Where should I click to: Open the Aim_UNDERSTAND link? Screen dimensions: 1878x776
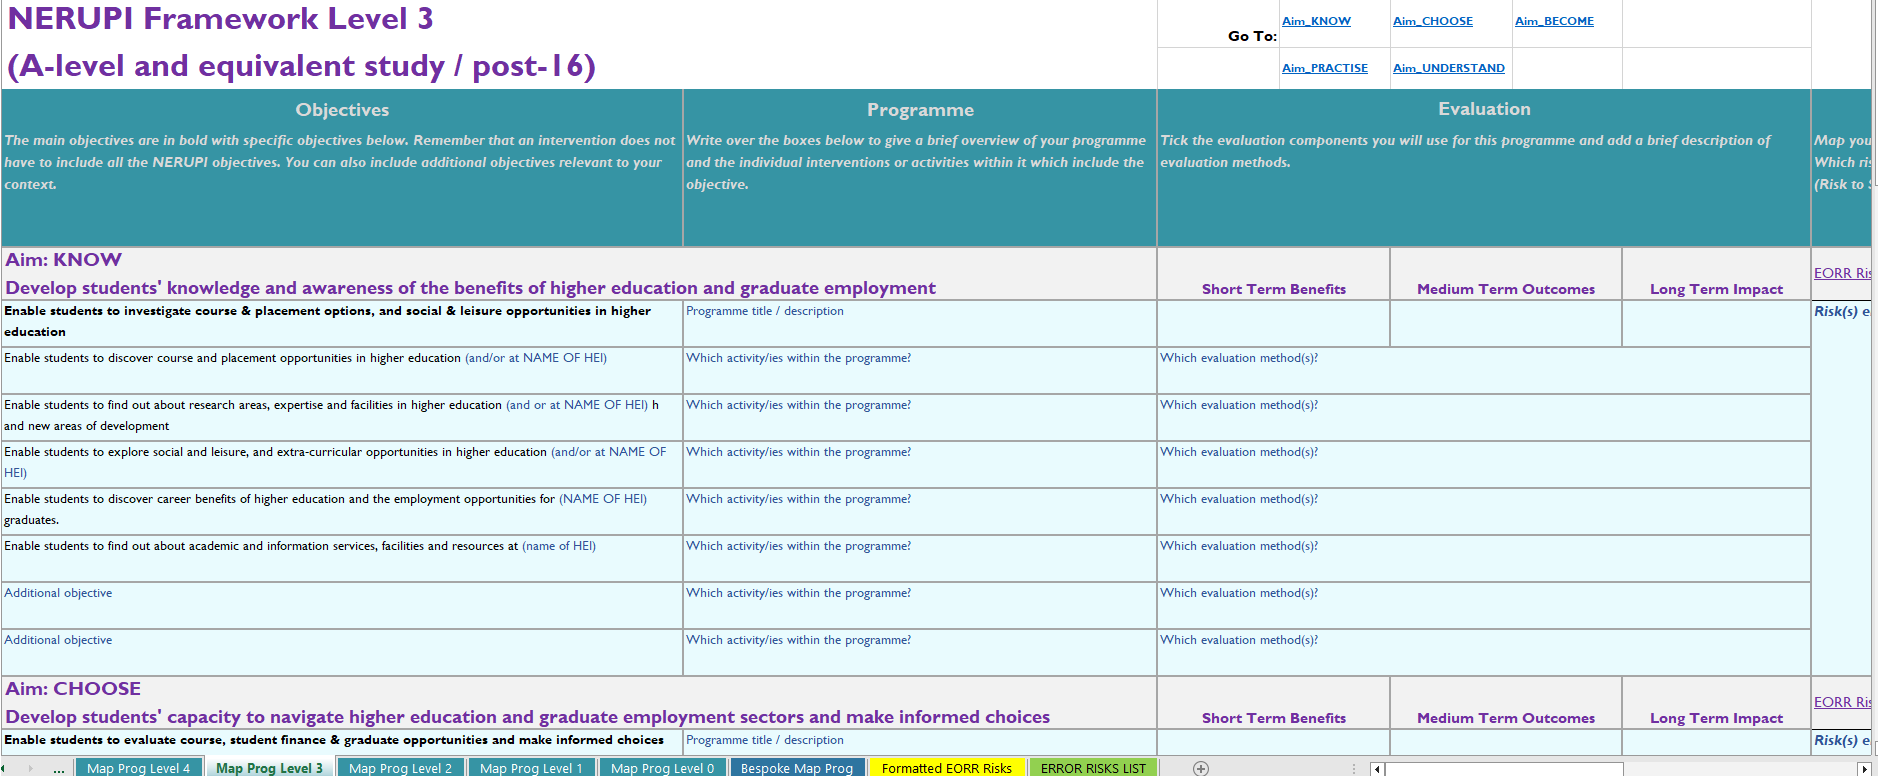(x=1448, y=68)
